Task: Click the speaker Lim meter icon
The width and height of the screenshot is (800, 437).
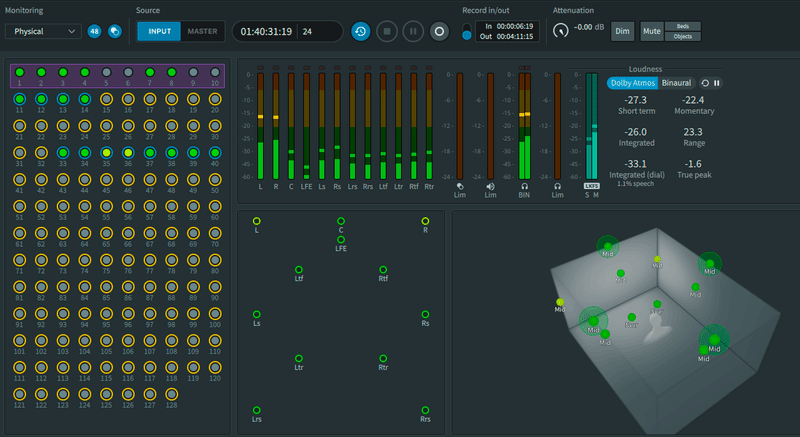Action: click(x=490, y=187)
